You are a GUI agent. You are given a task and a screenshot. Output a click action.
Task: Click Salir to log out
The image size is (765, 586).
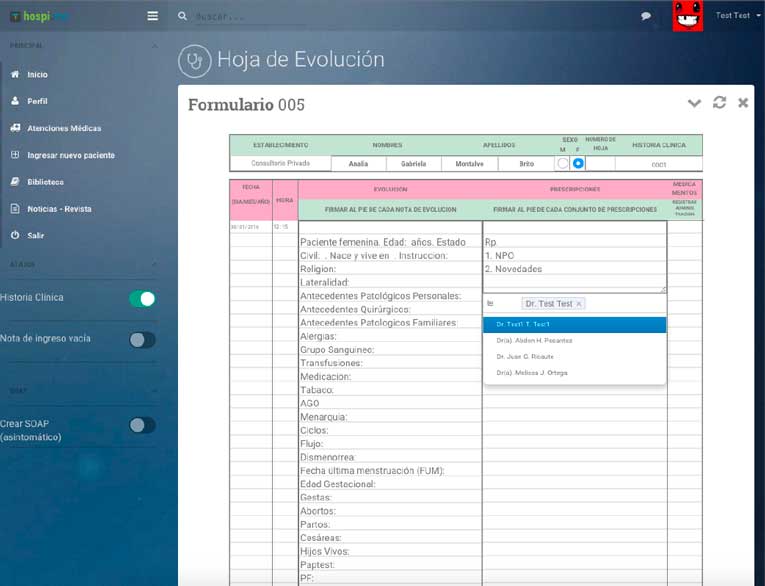[x=35, y=235]
